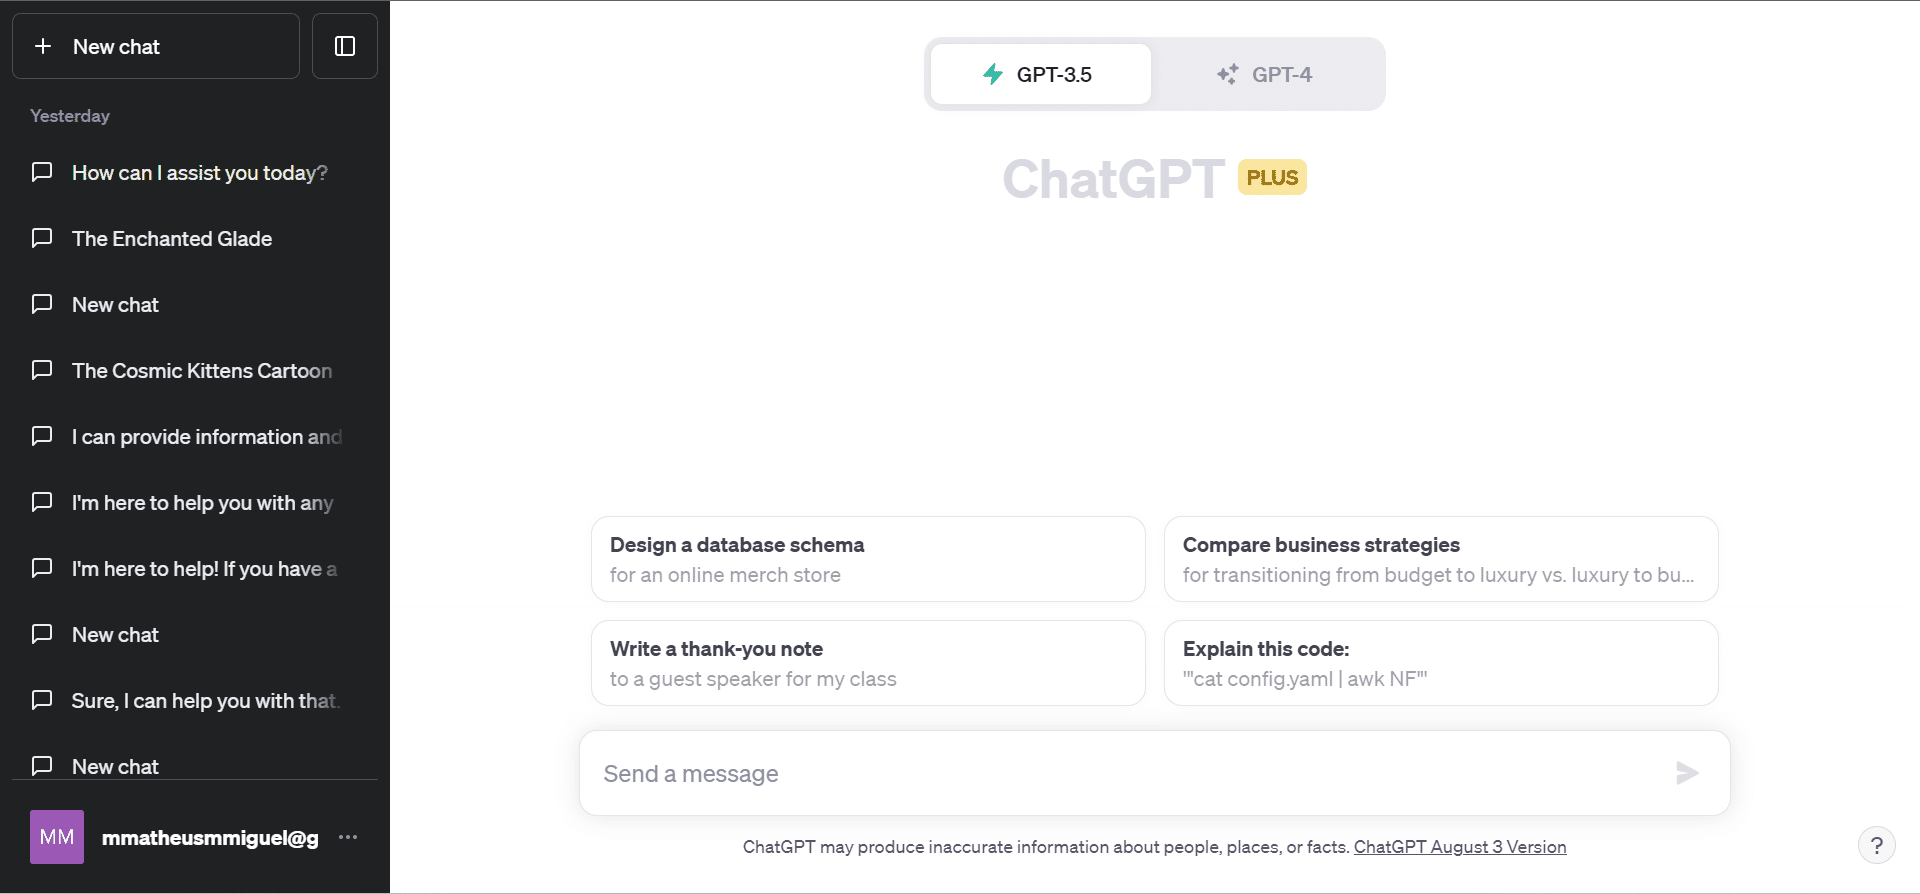Click the green GPT-3.5 lightning icon

(993, 74)
